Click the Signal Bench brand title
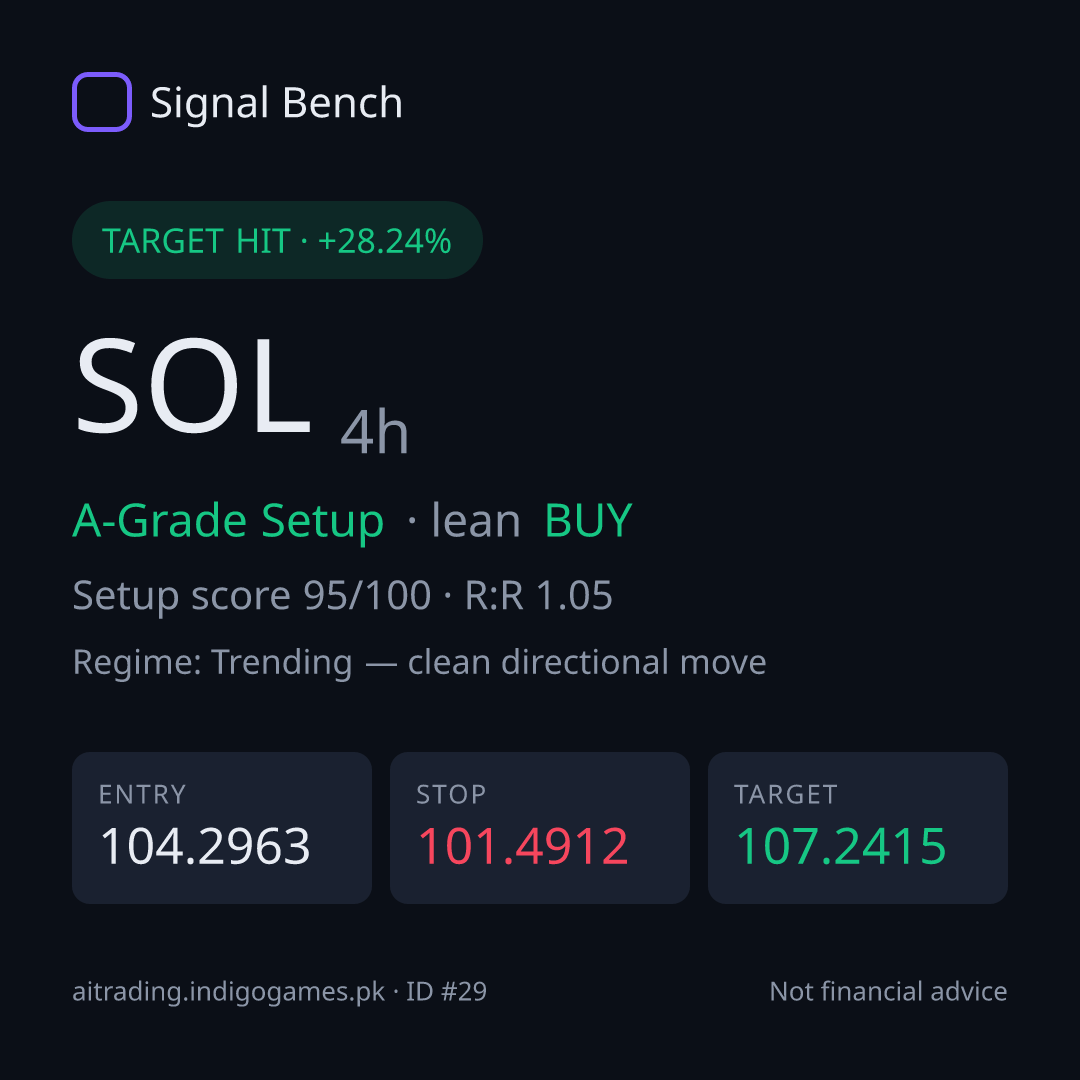Viewport: 1080px width, 1080px height. tap(276, 103)
